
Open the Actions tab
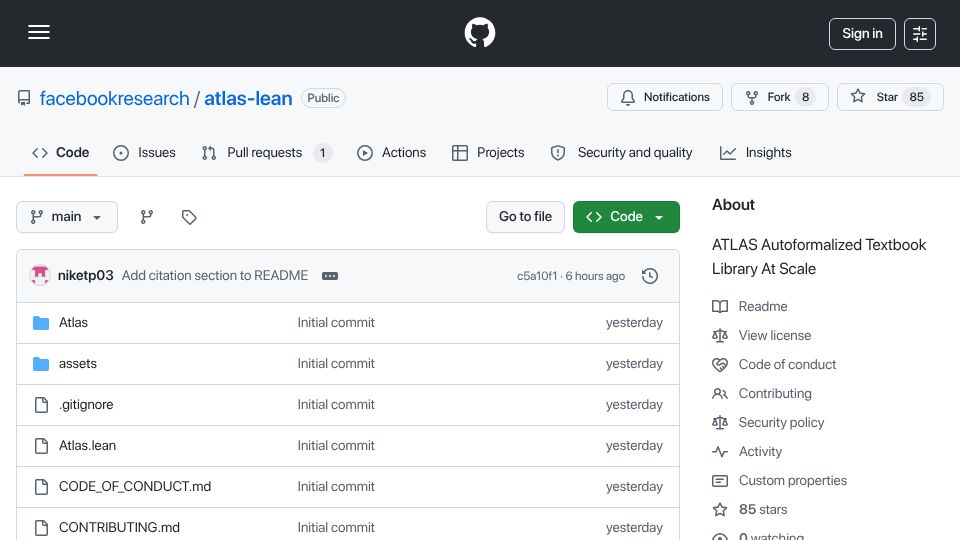tap(392, 152)
